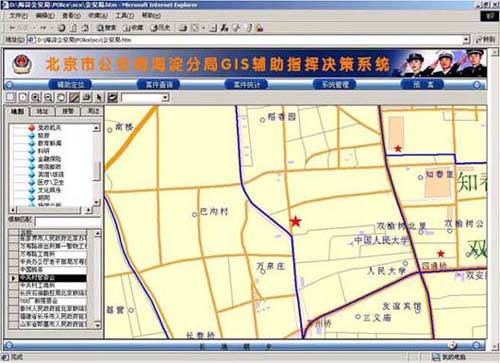500x363 pixels.
Task: Activate the pan hand tool
Action: pyautogui.click(x=61, y=97)
